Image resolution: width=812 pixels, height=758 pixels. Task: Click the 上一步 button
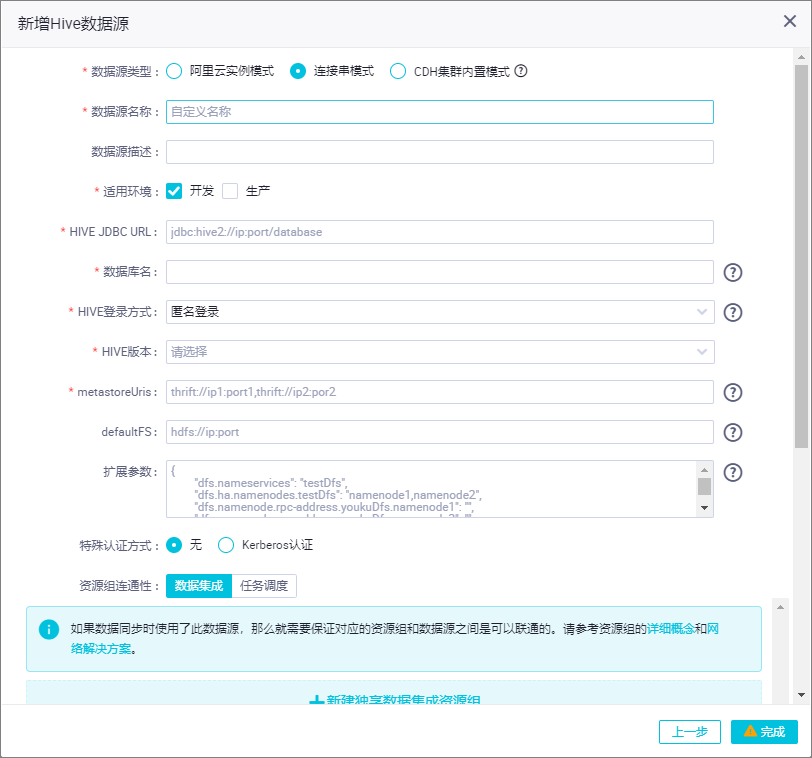[690, 732]
